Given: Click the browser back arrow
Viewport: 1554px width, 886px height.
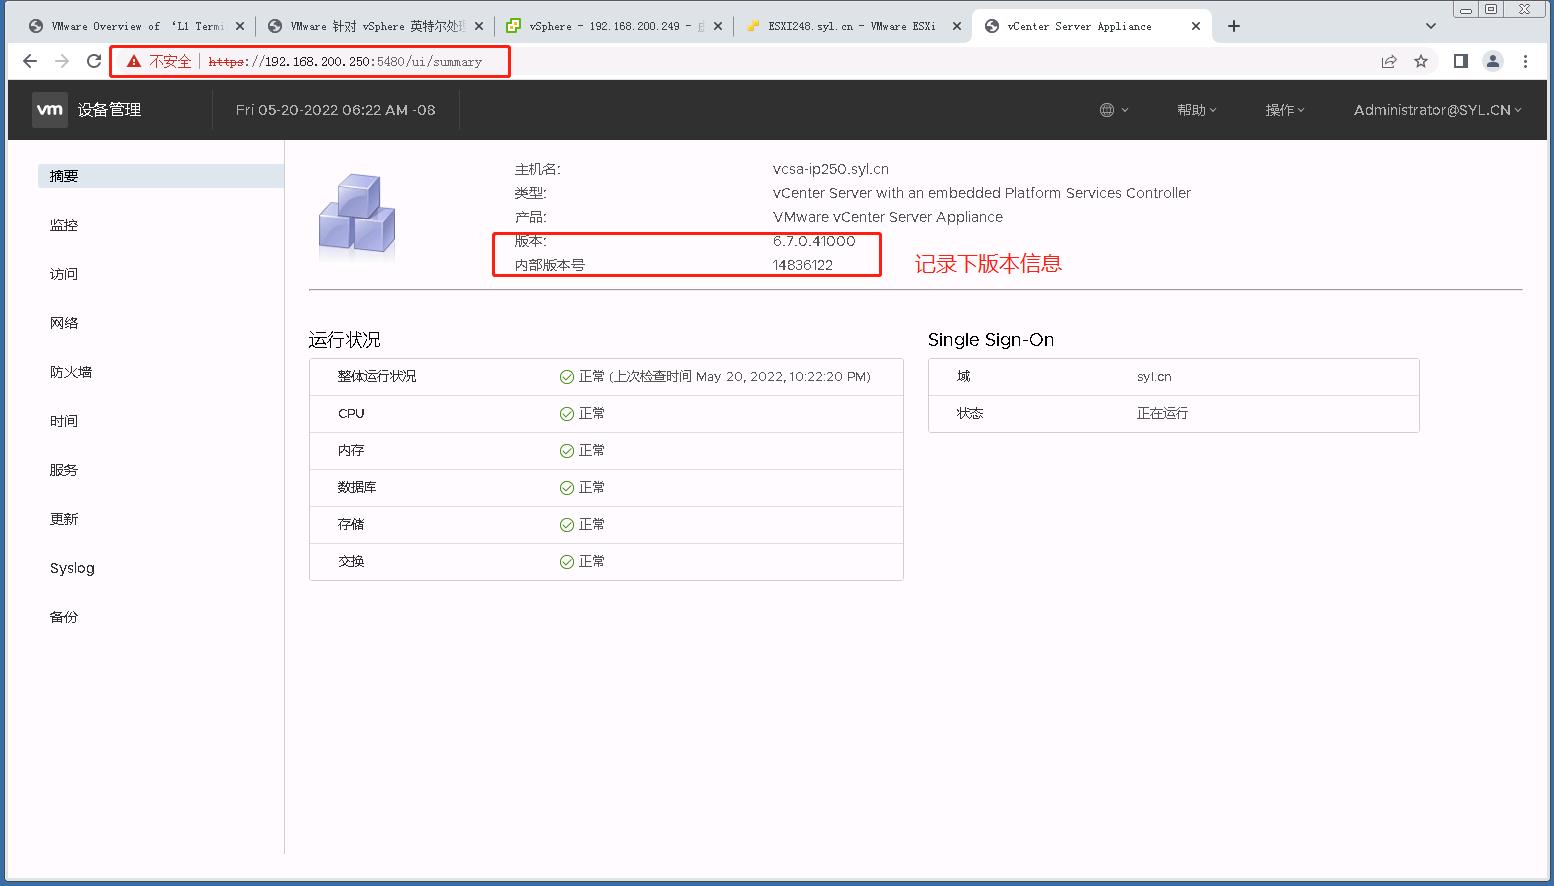Looking at the screenshot, I should (30, 61).
